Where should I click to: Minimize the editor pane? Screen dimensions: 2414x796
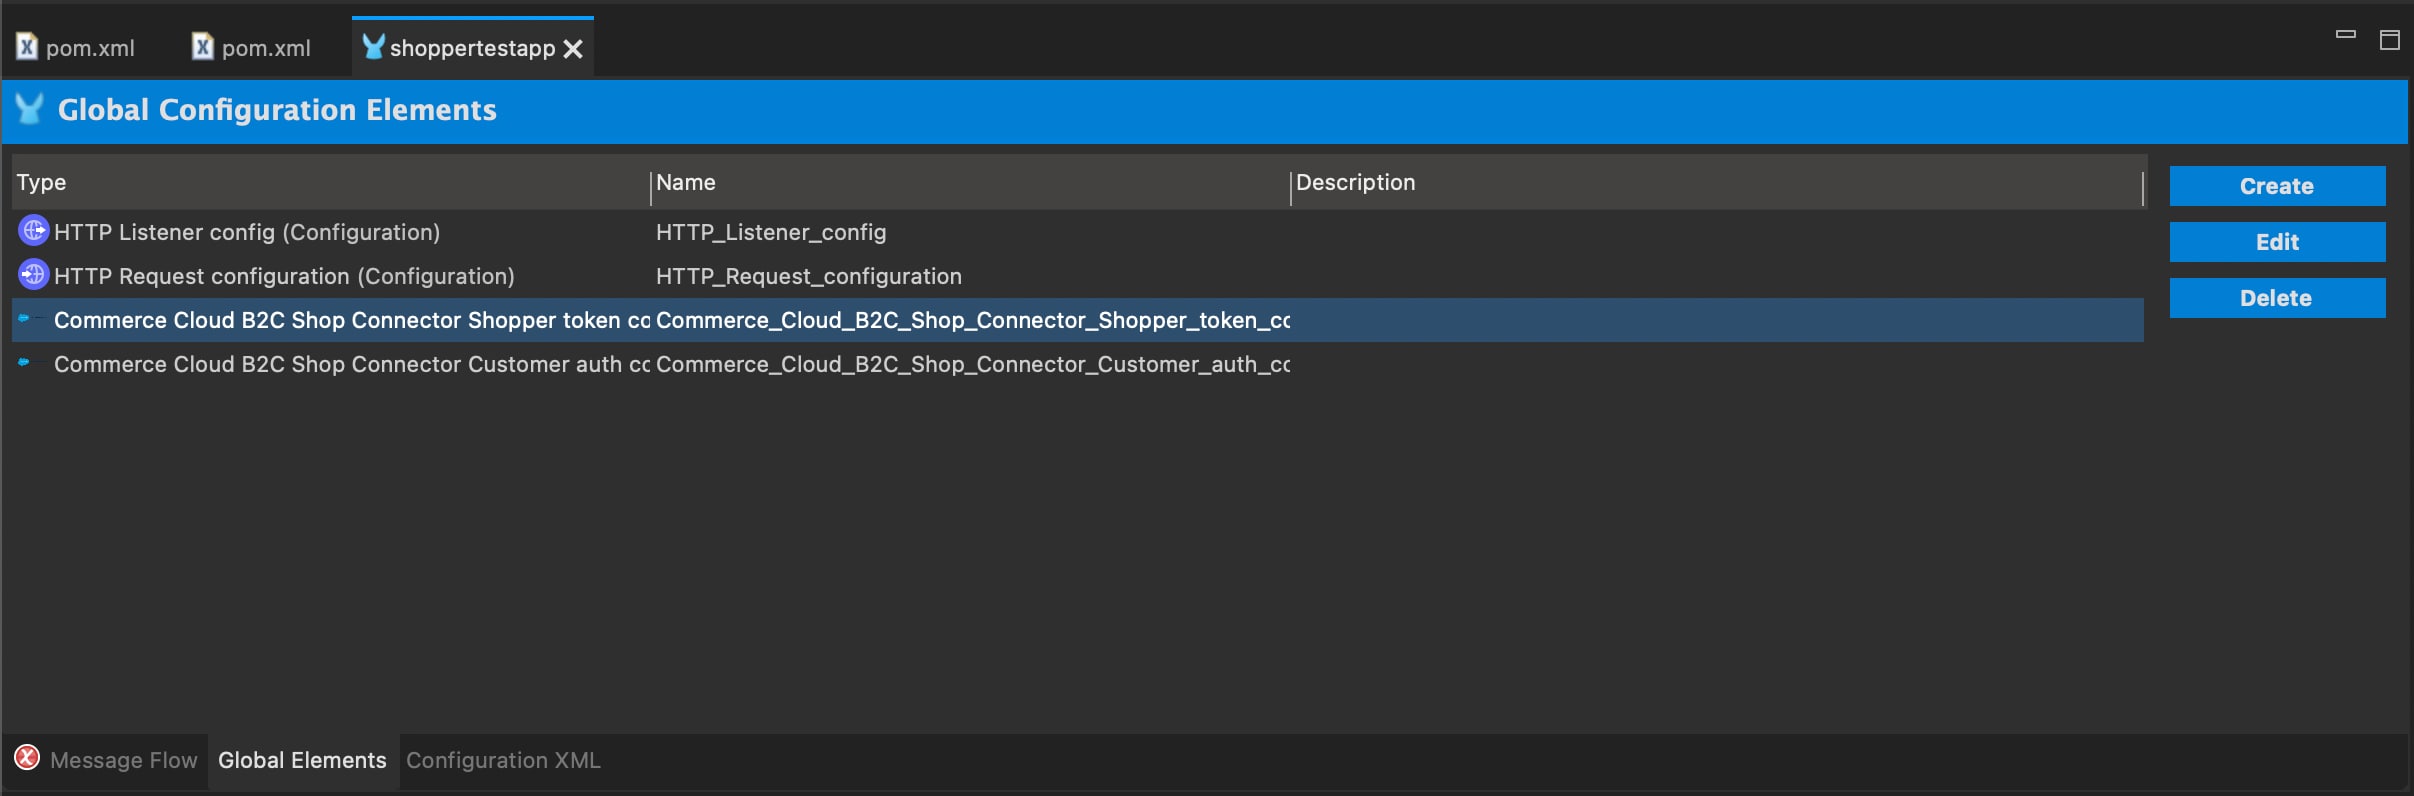click(x=2346, y=35)
